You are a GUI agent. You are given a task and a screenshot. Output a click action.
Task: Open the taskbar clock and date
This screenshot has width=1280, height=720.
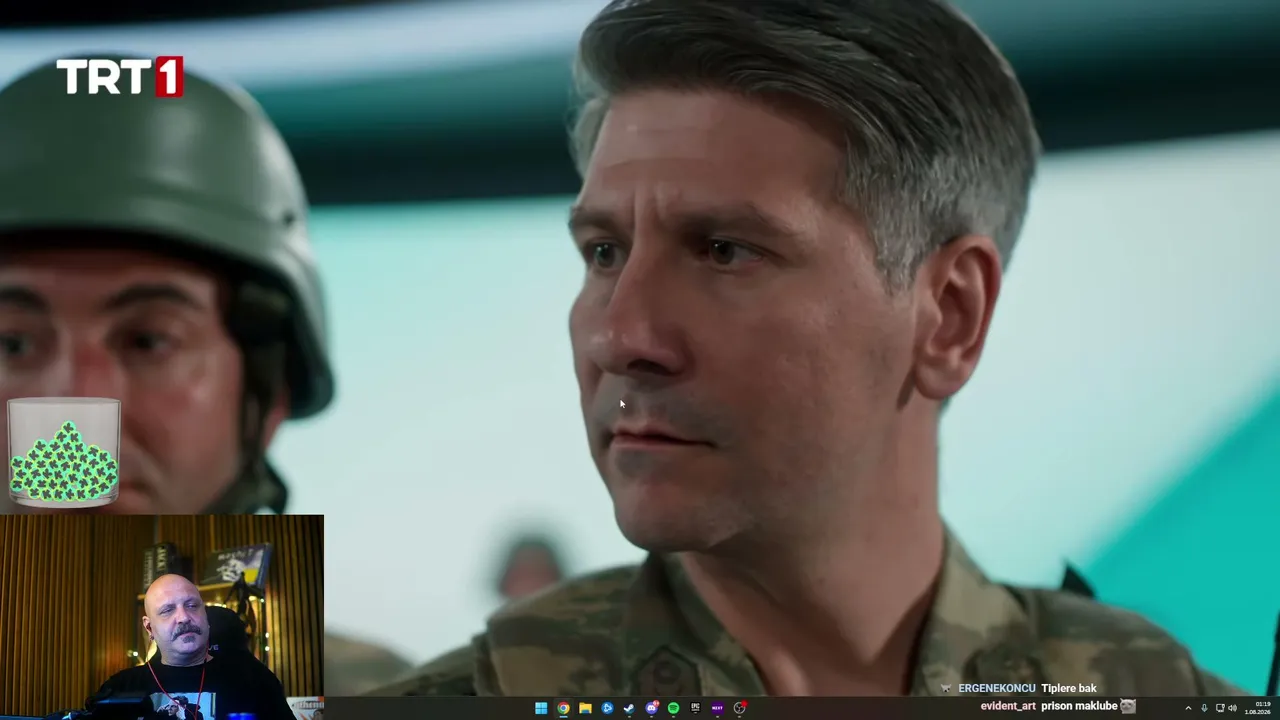(1257, 708)
